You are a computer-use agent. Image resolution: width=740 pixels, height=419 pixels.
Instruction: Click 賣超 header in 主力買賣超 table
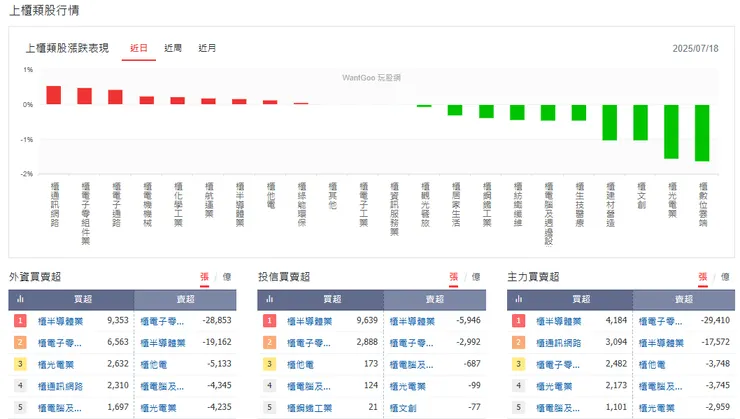tap(684, 299)
